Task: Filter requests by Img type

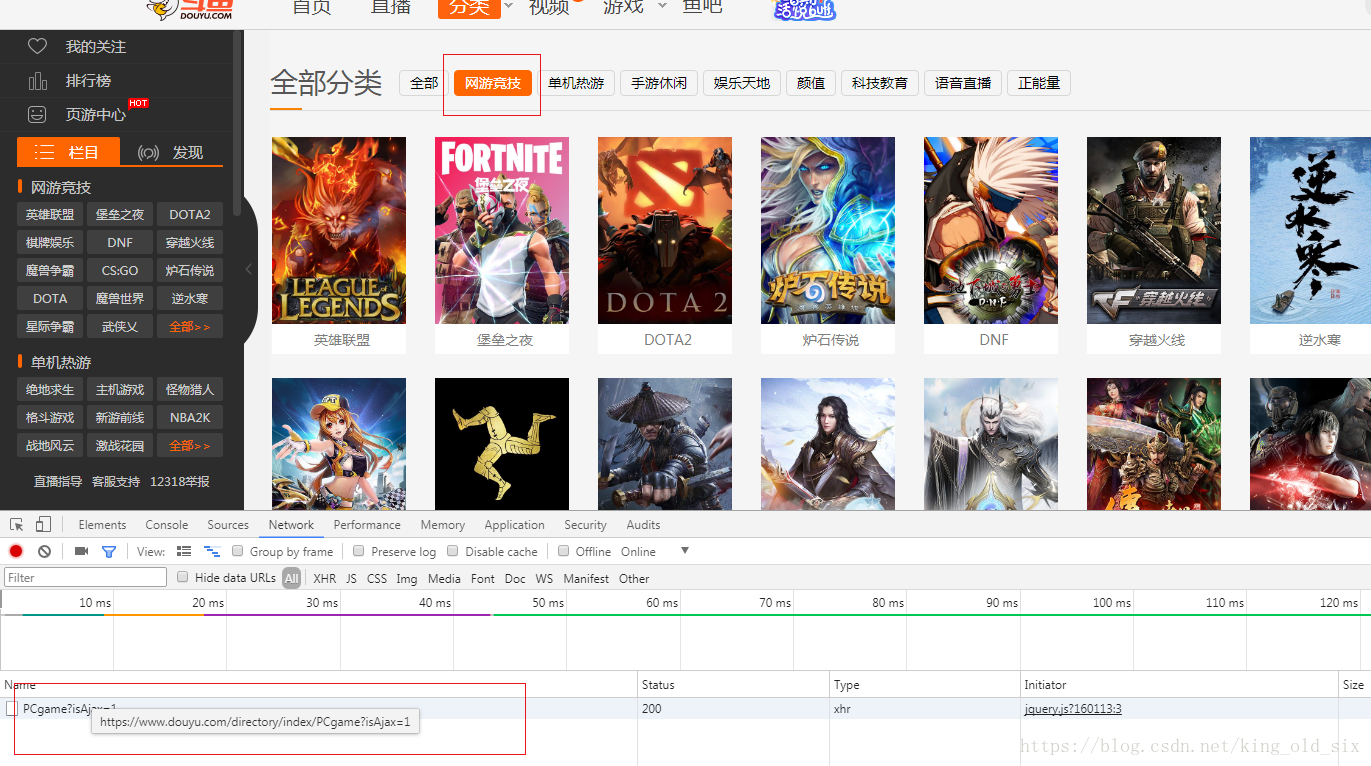Action: (406, 578)
